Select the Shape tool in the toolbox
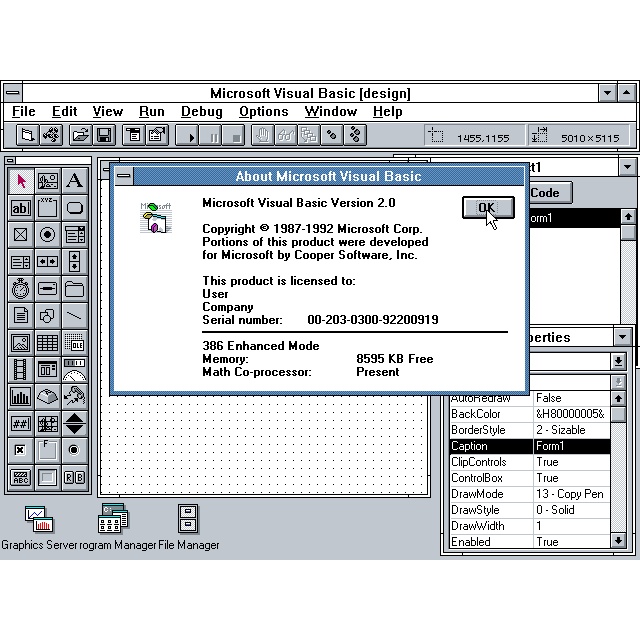Viewport: 640px width, 640px height. tap(48, 316)
